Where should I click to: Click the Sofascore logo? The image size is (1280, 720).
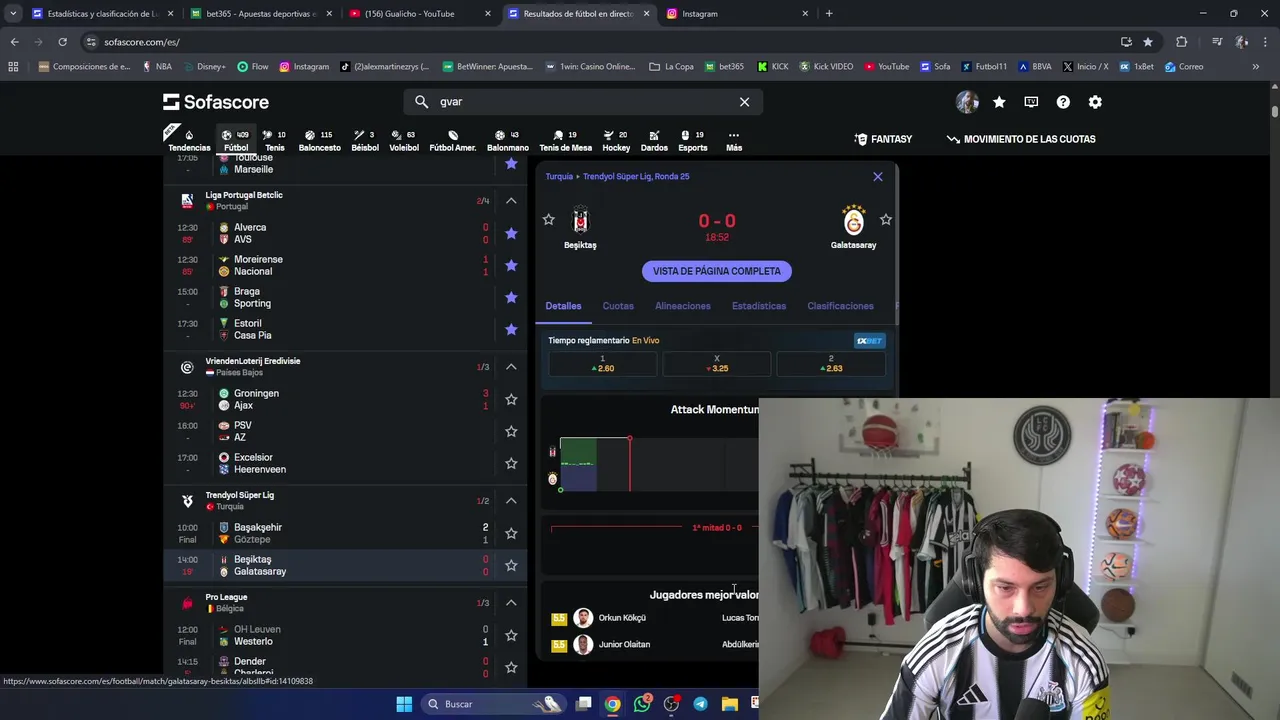(216, 102)
